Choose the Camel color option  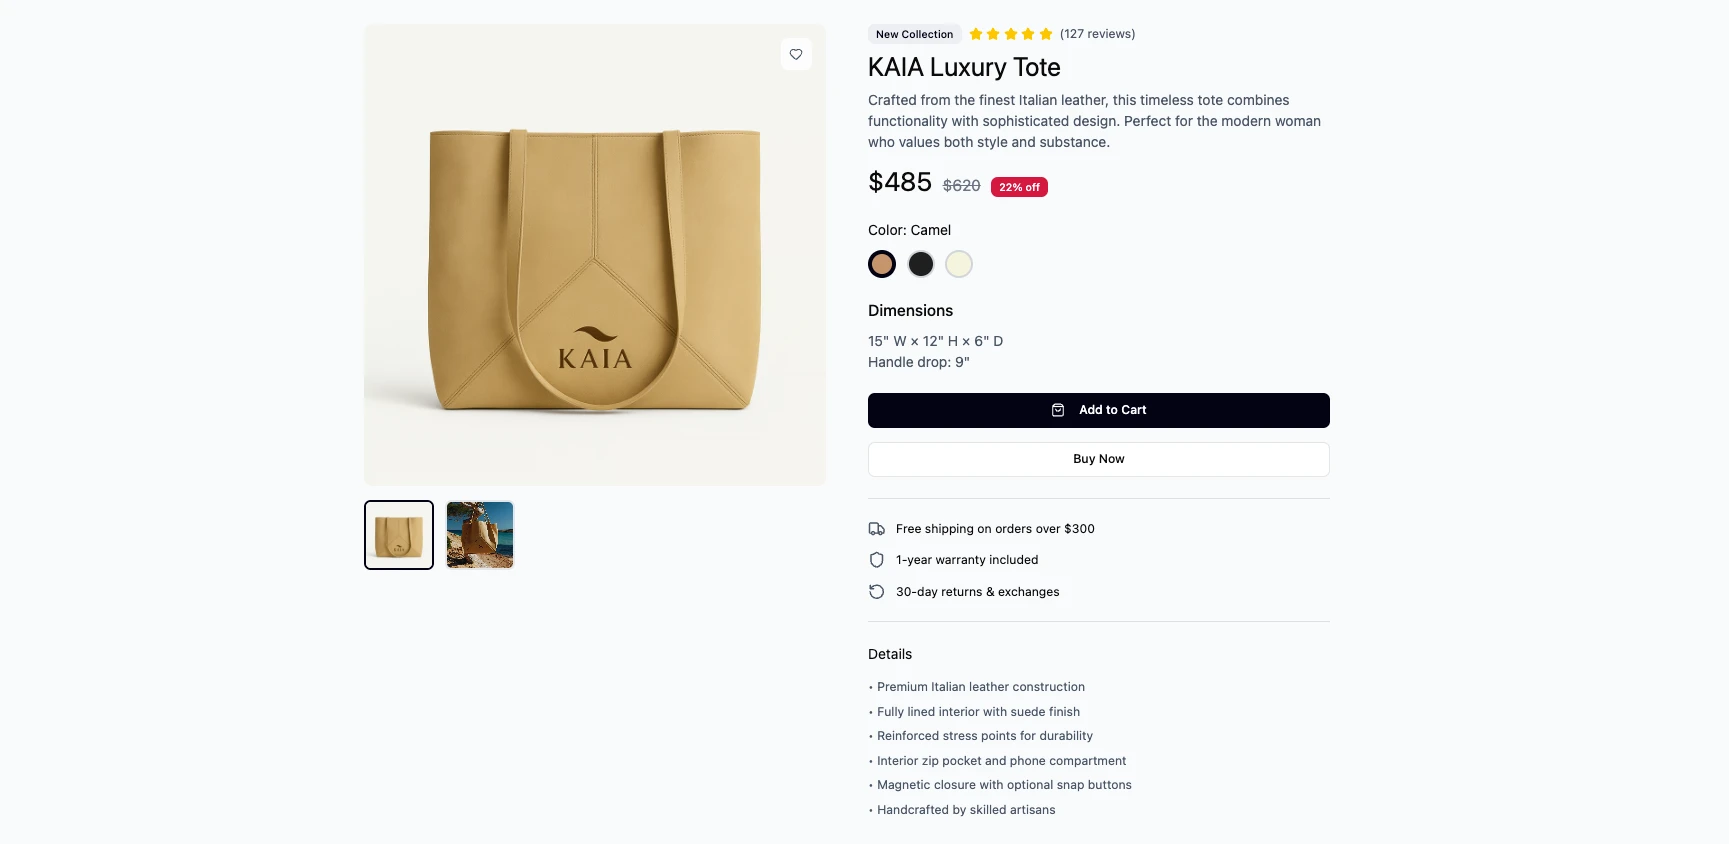click(882, 264)
